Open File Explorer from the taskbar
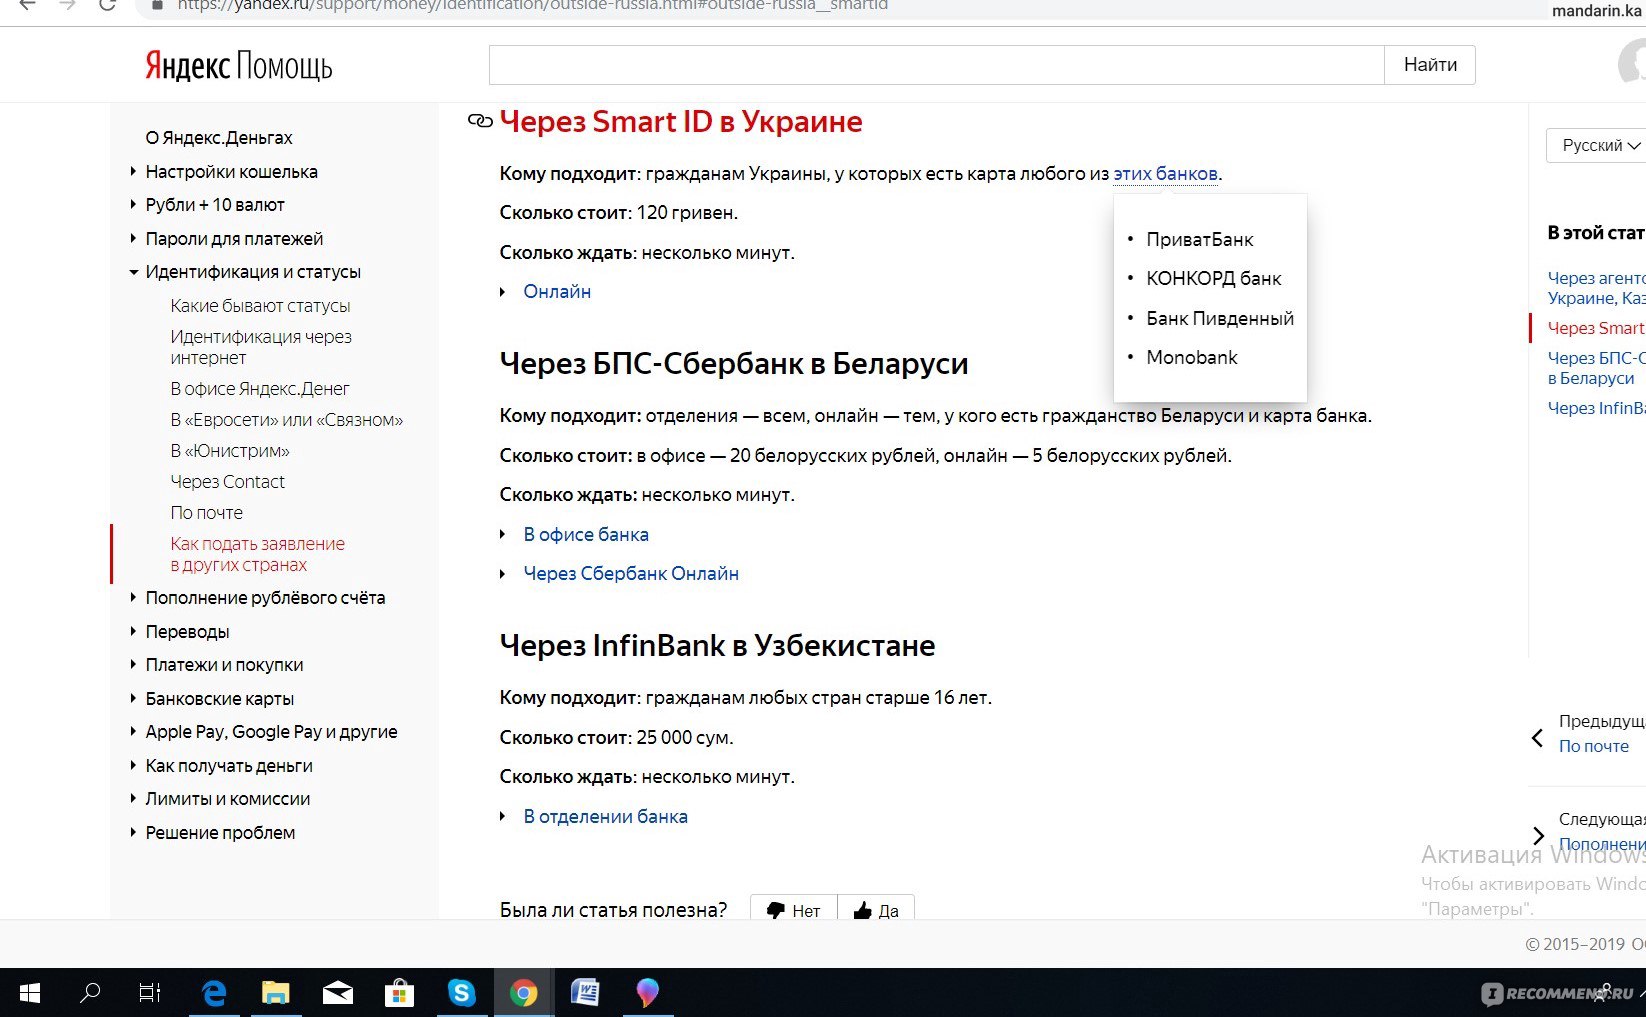Viewport: 1646px width, 1017px height. click(x=275, y=993)
